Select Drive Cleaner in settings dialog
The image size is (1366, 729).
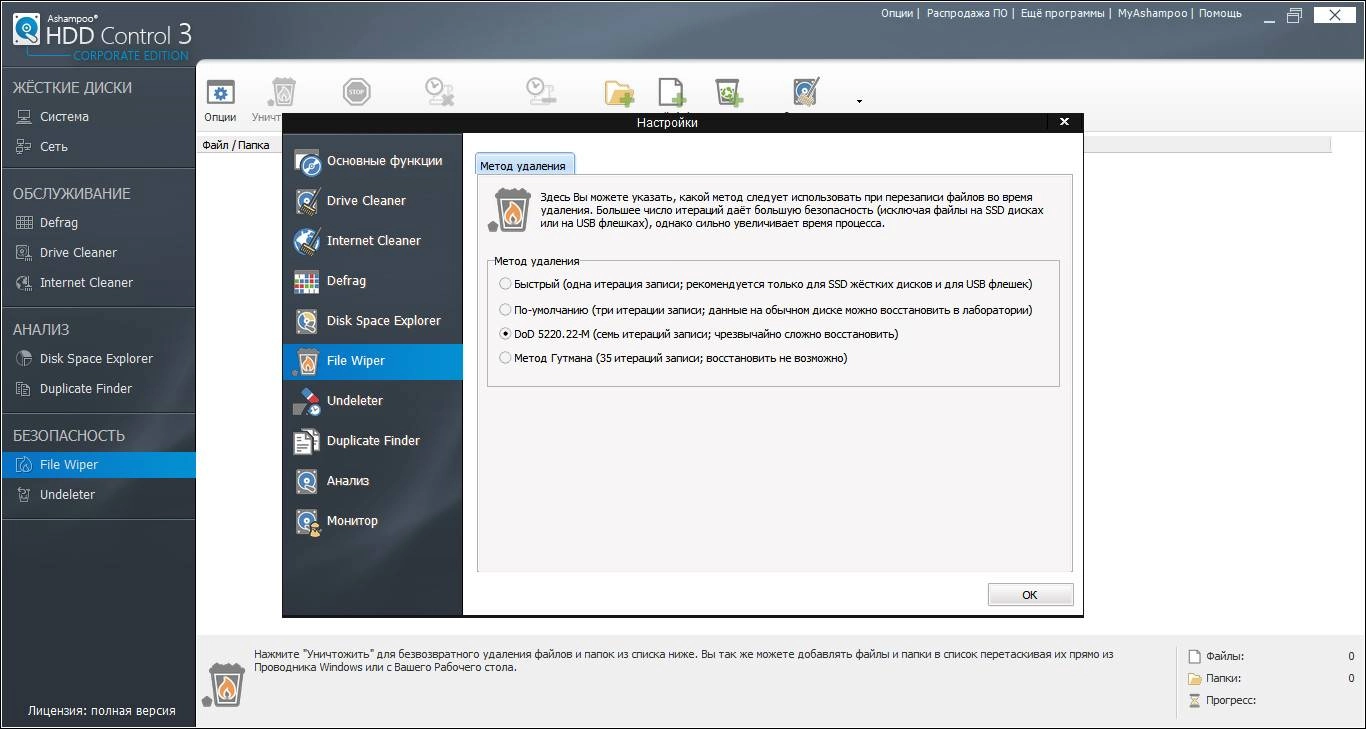click(x=373, y=201)
